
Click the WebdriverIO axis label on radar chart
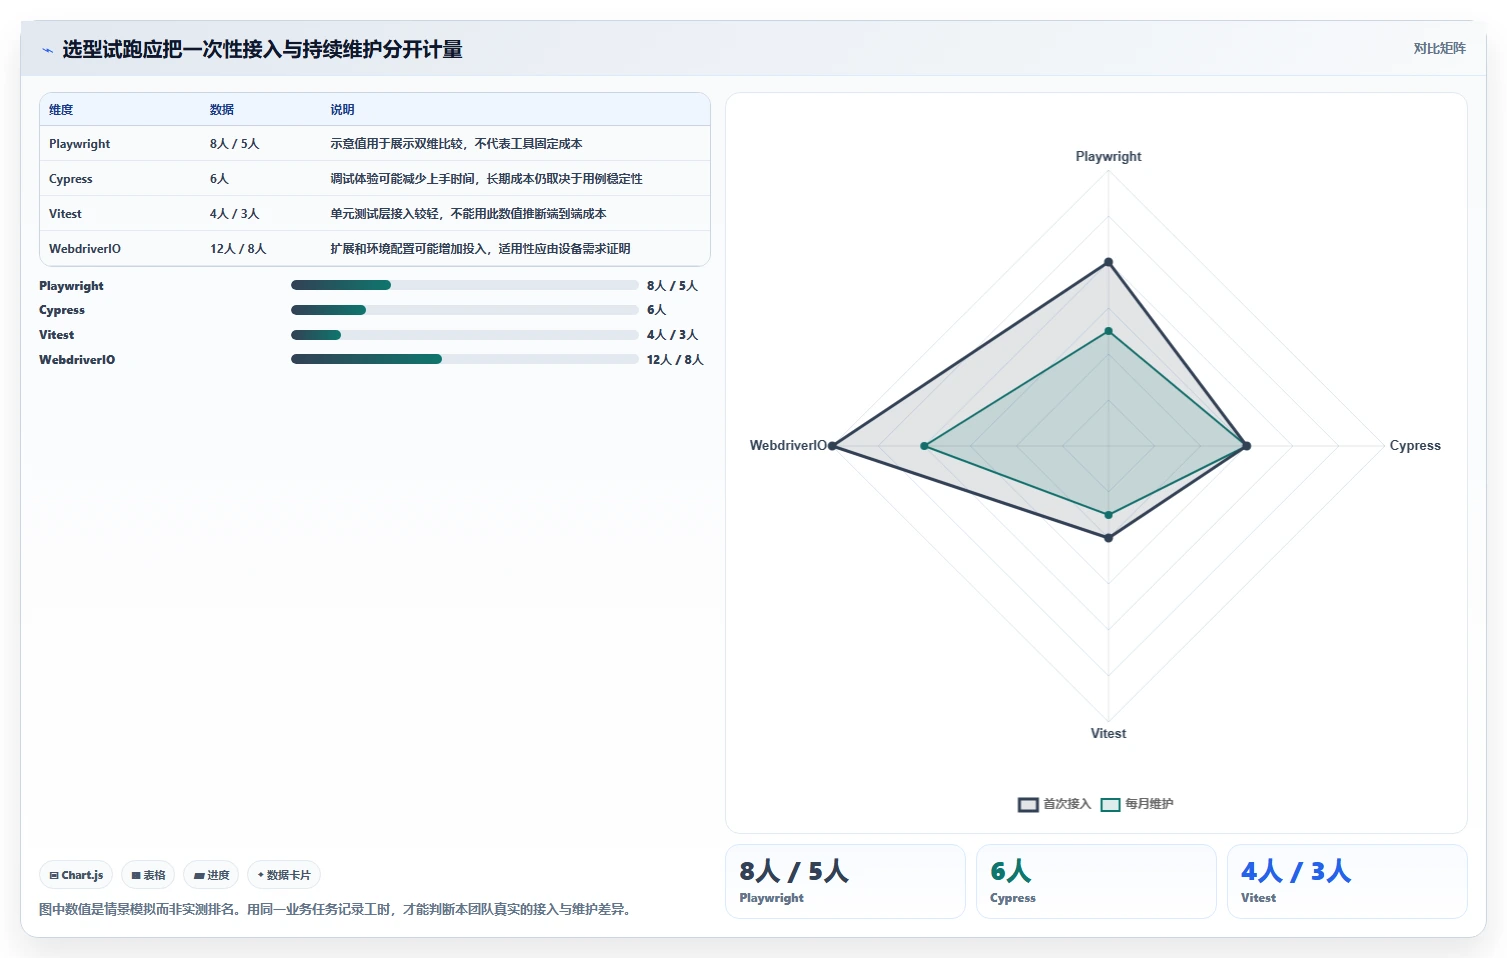pyautogui.click(x=788, y=446)
